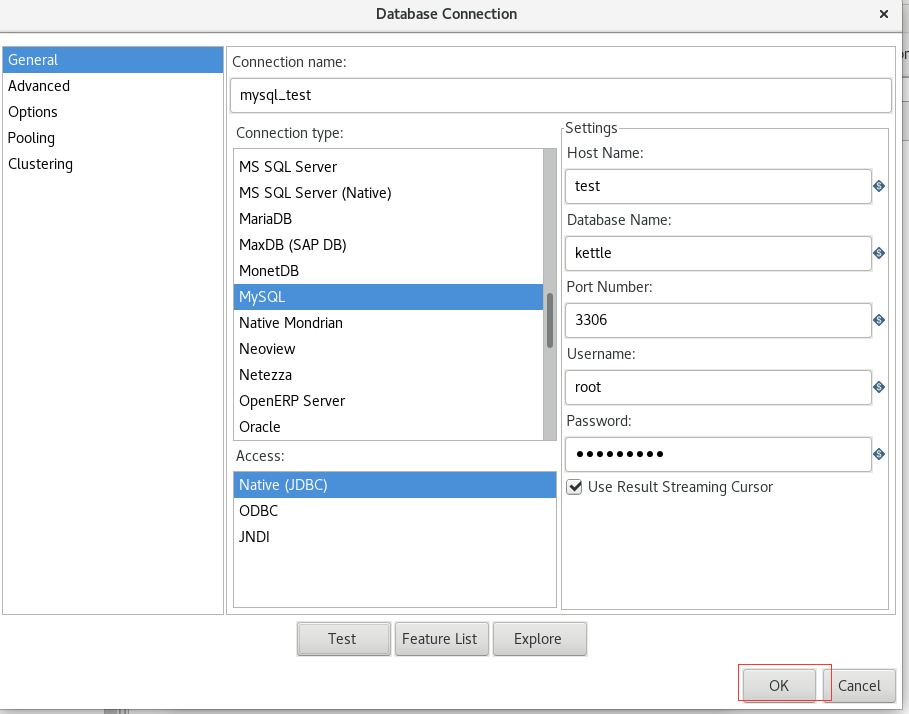Open the Pooling section
Image resolution: width=909 pixels, height=714 pixels.
tap(113, 138)
